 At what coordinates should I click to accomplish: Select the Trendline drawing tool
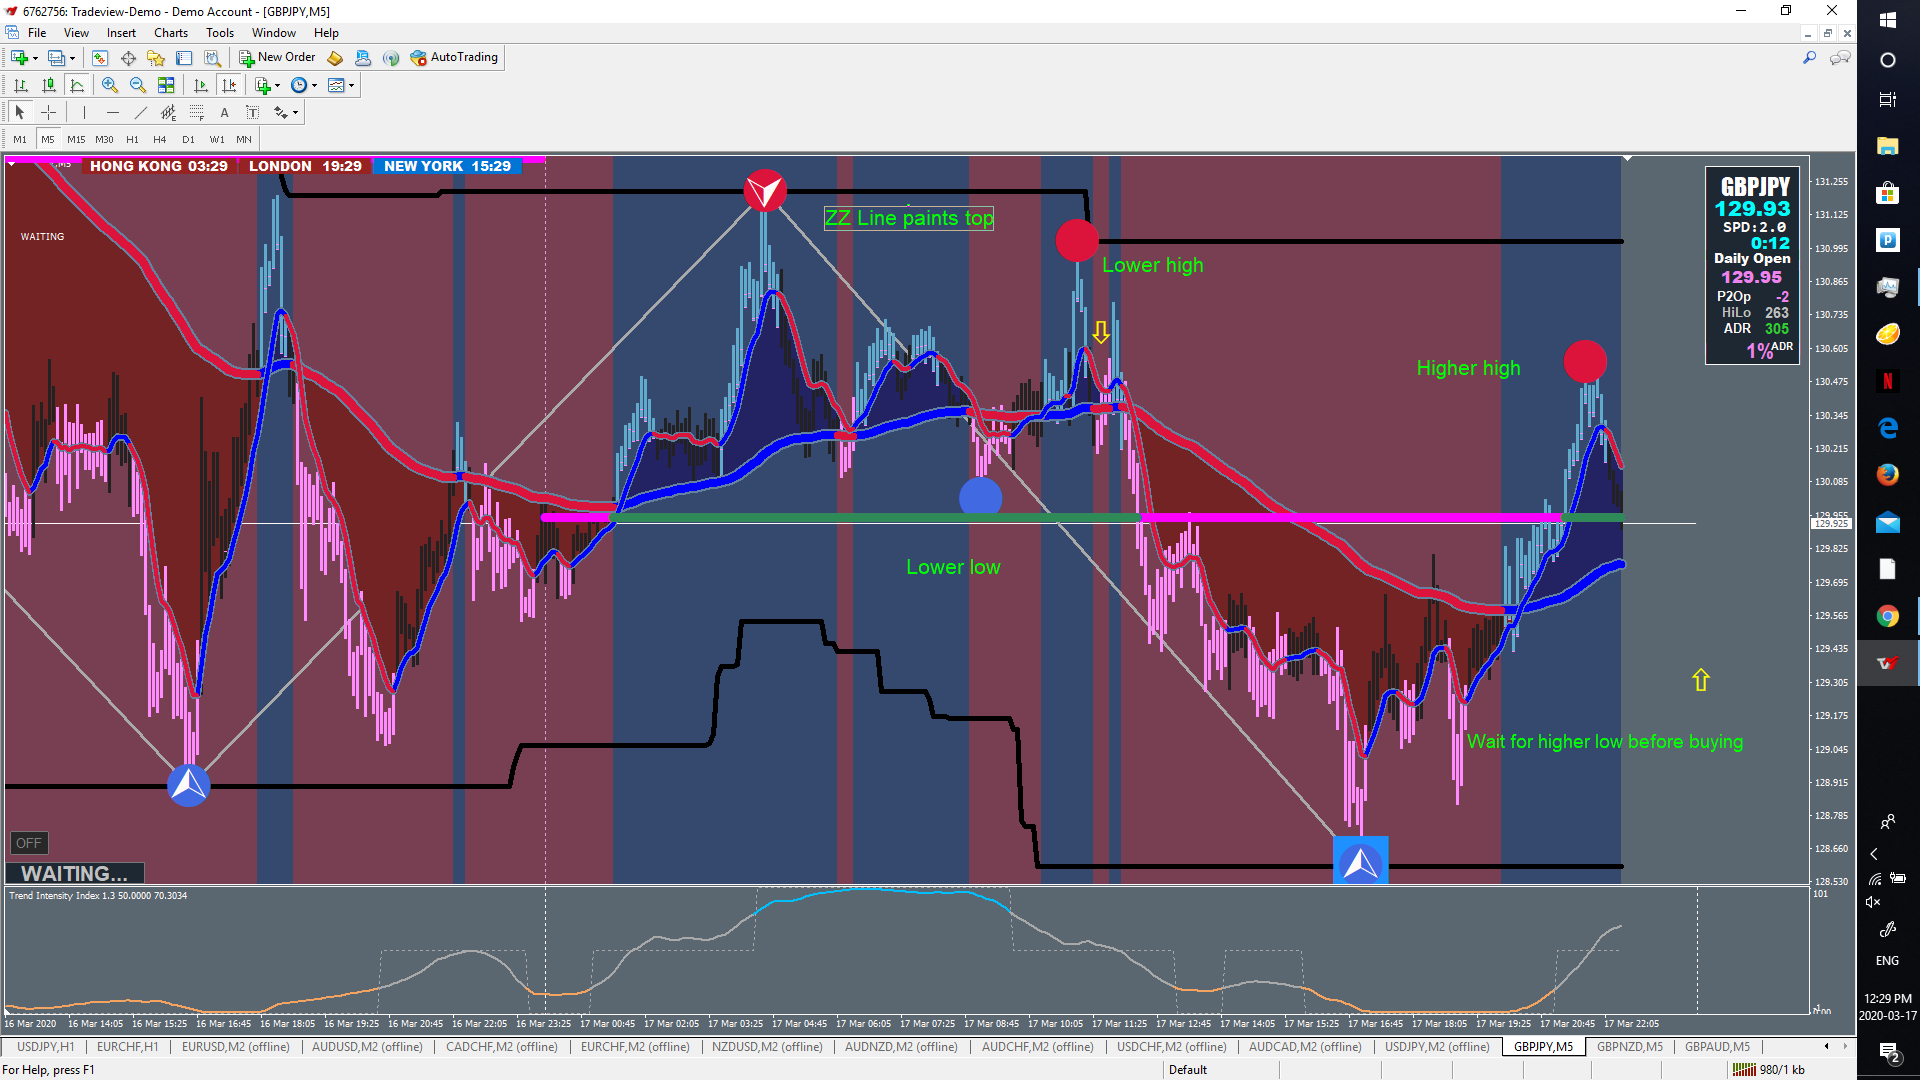point(141,112)
